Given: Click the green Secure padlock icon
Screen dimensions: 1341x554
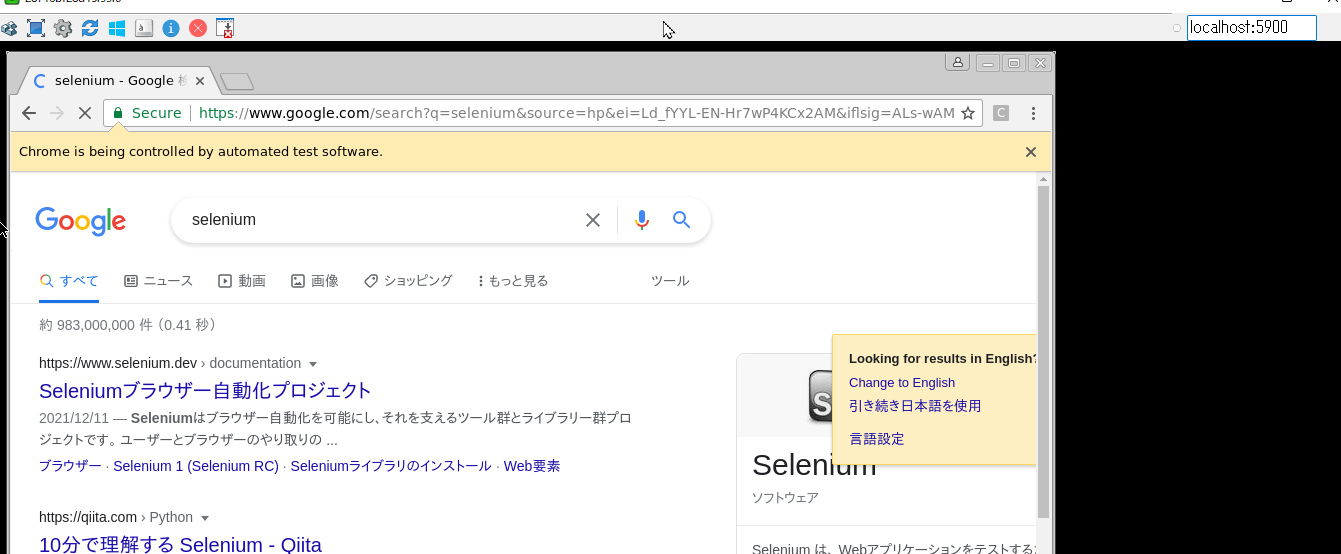Looking at the screenshot, I should tap(118, 113).
